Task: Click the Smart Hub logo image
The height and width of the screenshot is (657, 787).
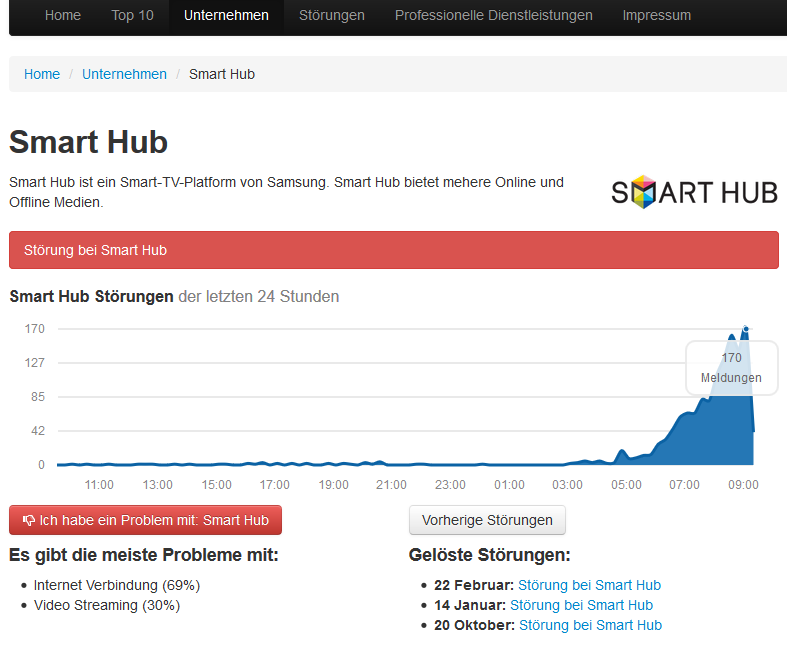Action: coord(695,192)
